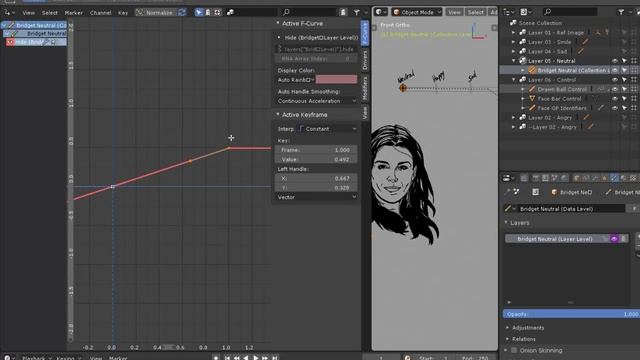Select the Bridget Neutral top channel row
Image resolution: width=640 pixels, height=360 pixels.
point(34,25)
